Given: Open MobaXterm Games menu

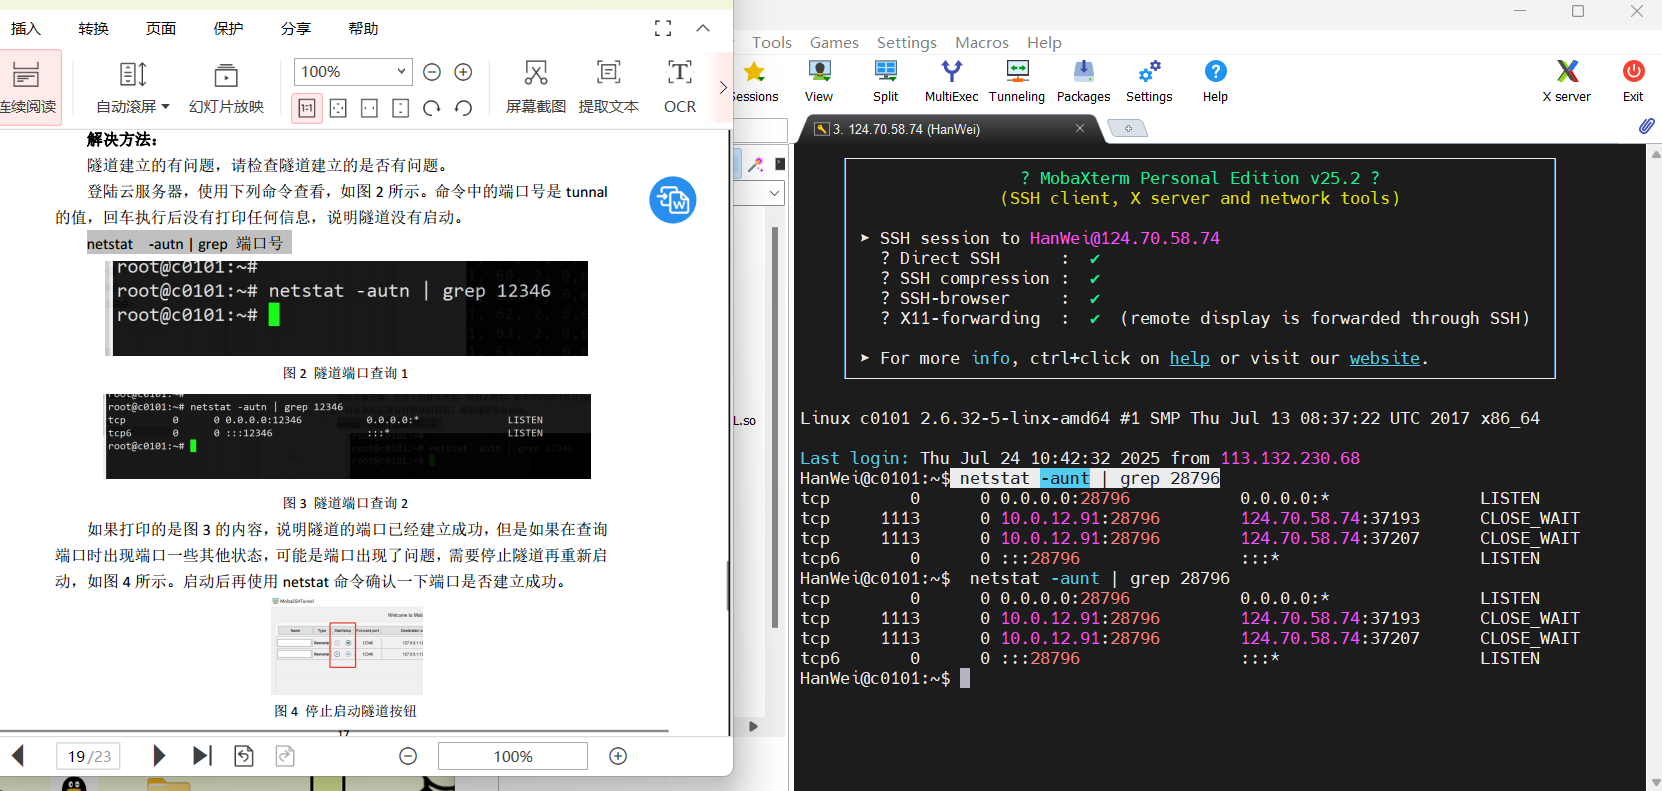Looking at the screenshot, I should click(834, 42).
